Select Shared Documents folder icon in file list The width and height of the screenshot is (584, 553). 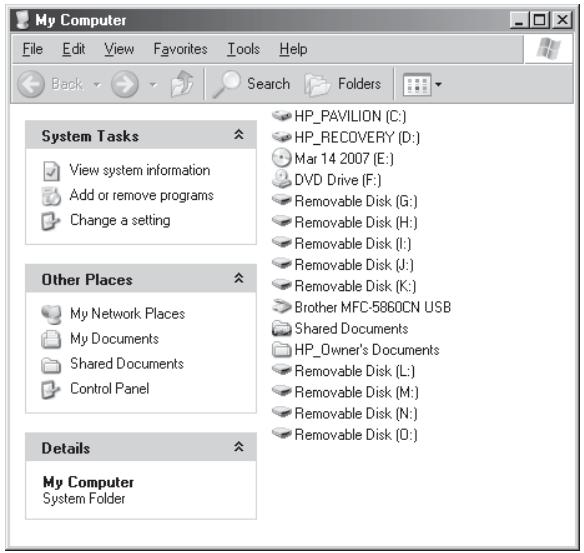[x=282, y=328]
